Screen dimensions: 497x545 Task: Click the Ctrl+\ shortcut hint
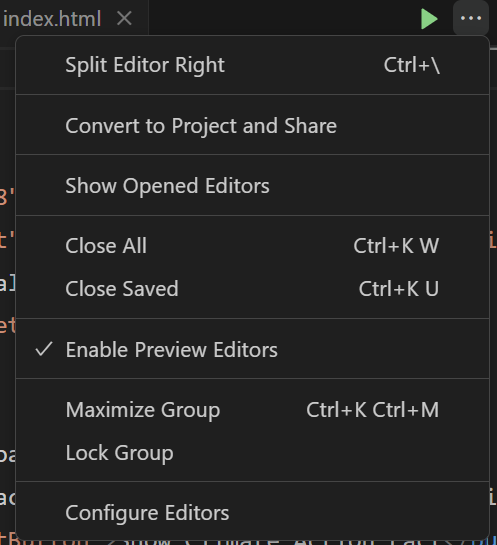(x=412, y=65)
